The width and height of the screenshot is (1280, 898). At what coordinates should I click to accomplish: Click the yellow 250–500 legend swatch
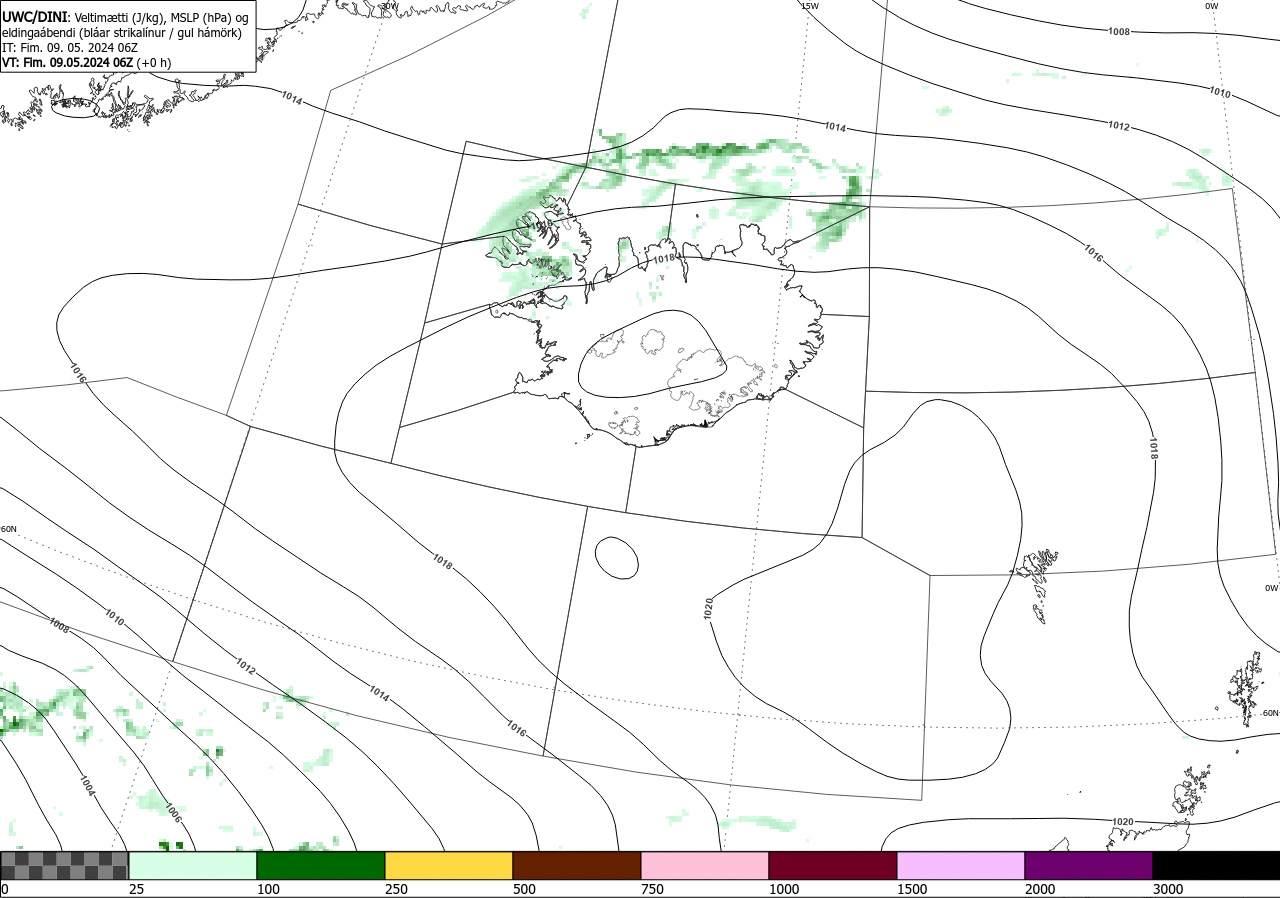(449, 865)
